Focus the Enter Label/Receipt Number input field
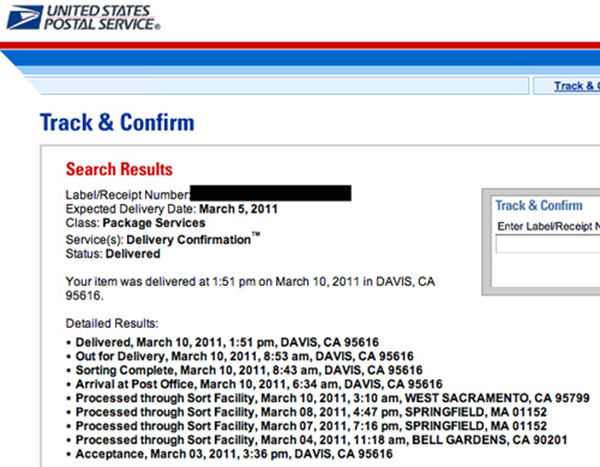The image size is (600, 467). point(548,244)
